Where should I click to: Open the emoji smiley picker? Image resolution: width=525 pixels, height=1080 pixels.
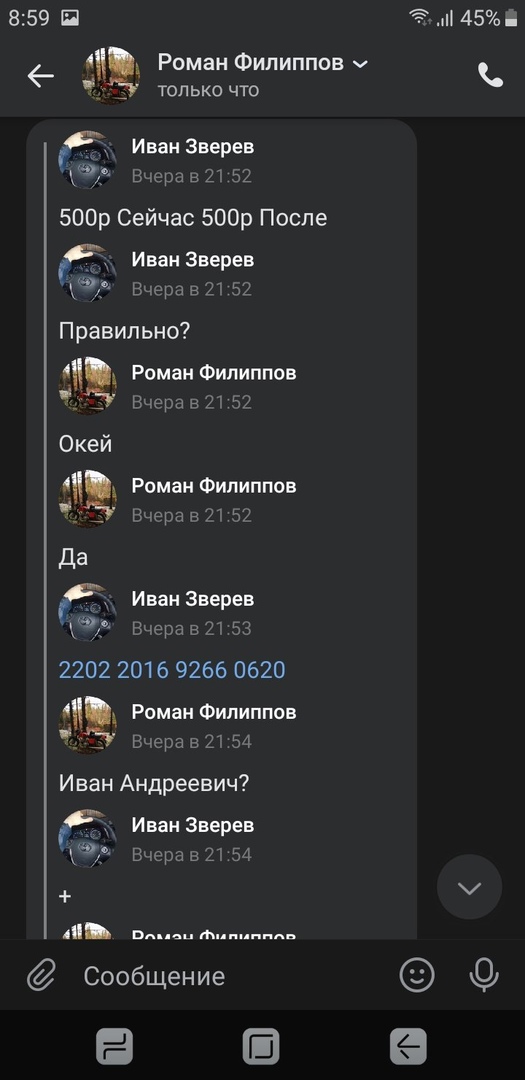(418, 975)
